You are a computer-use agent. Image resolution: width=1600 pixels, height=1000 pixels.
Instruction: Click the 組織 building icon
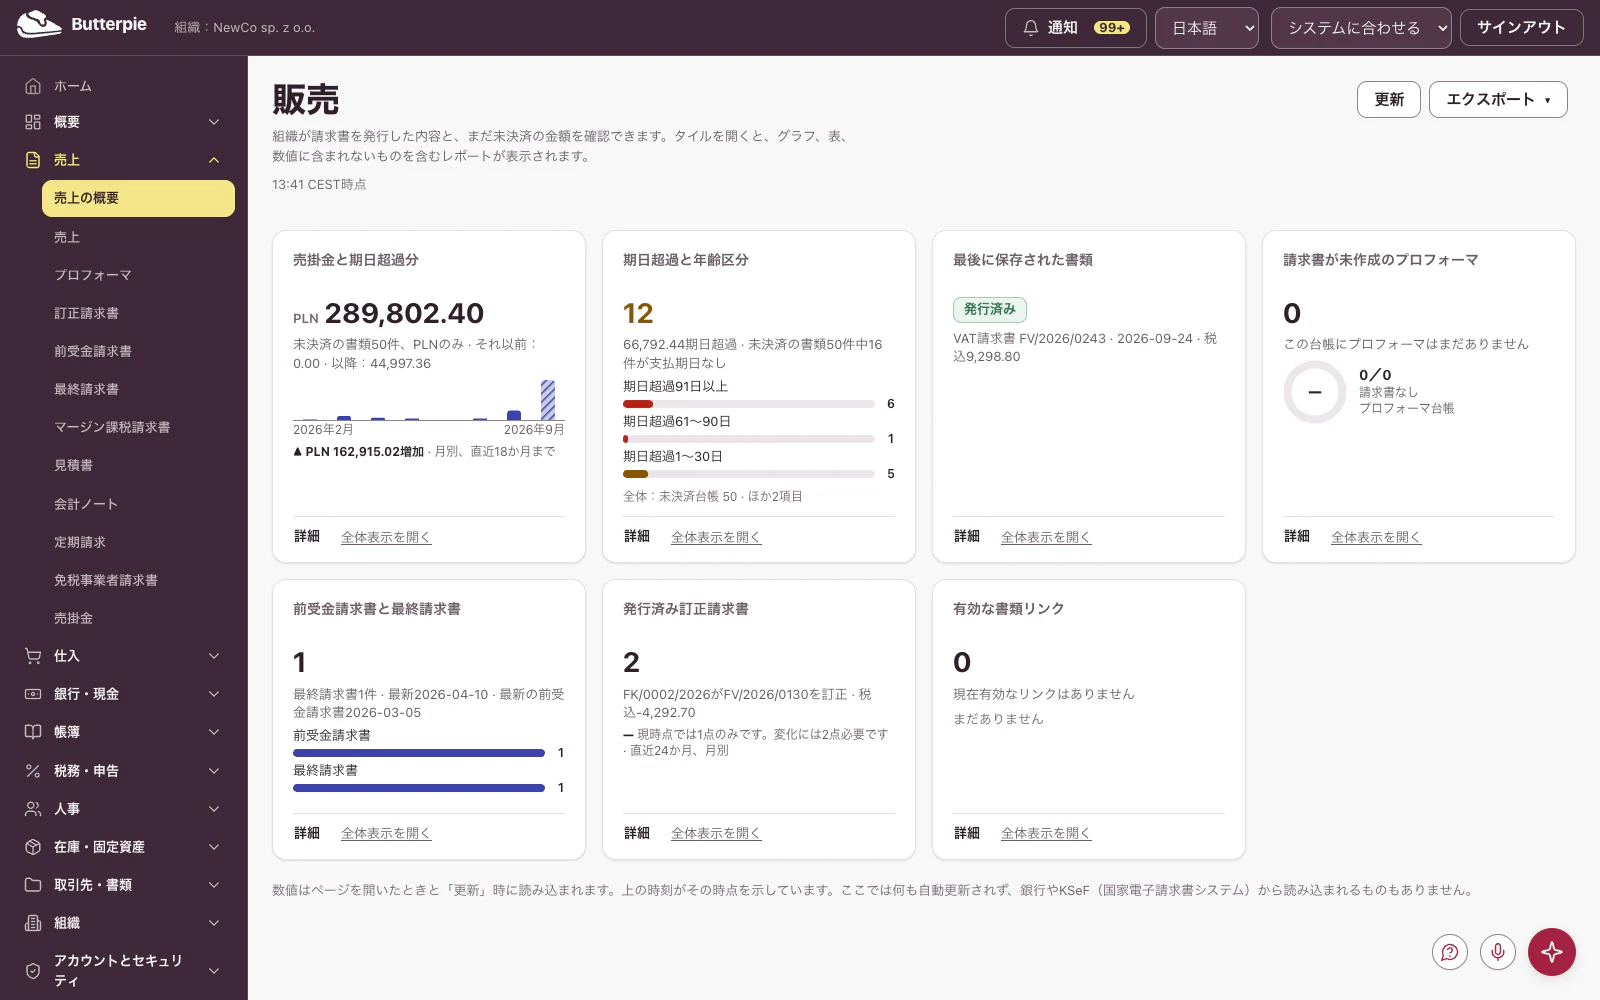(x=33, y=923)
